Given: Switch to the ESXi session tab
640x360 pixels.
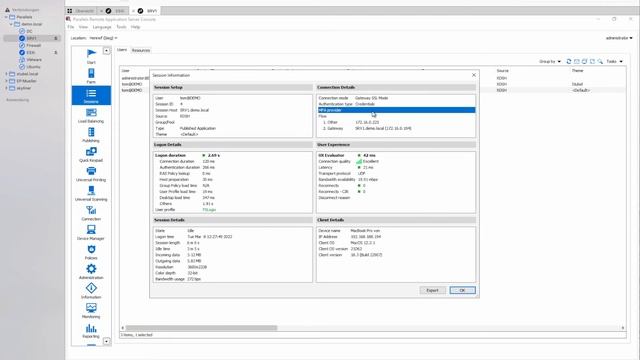Looking at the screenshot, I should [116, 11].
